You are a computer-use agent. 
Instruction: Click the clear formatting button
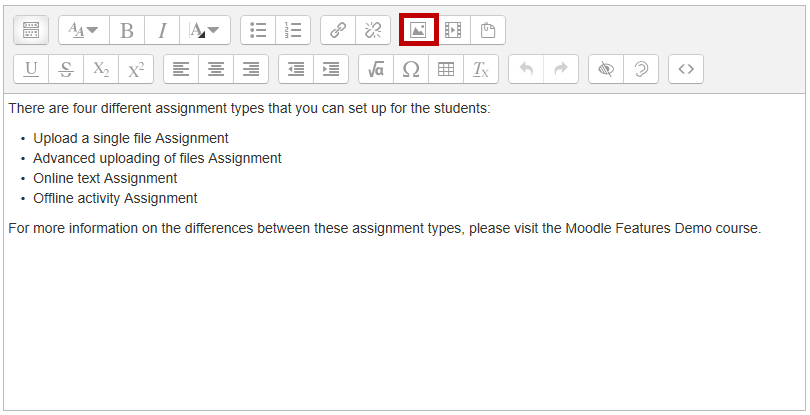[481, 69]
